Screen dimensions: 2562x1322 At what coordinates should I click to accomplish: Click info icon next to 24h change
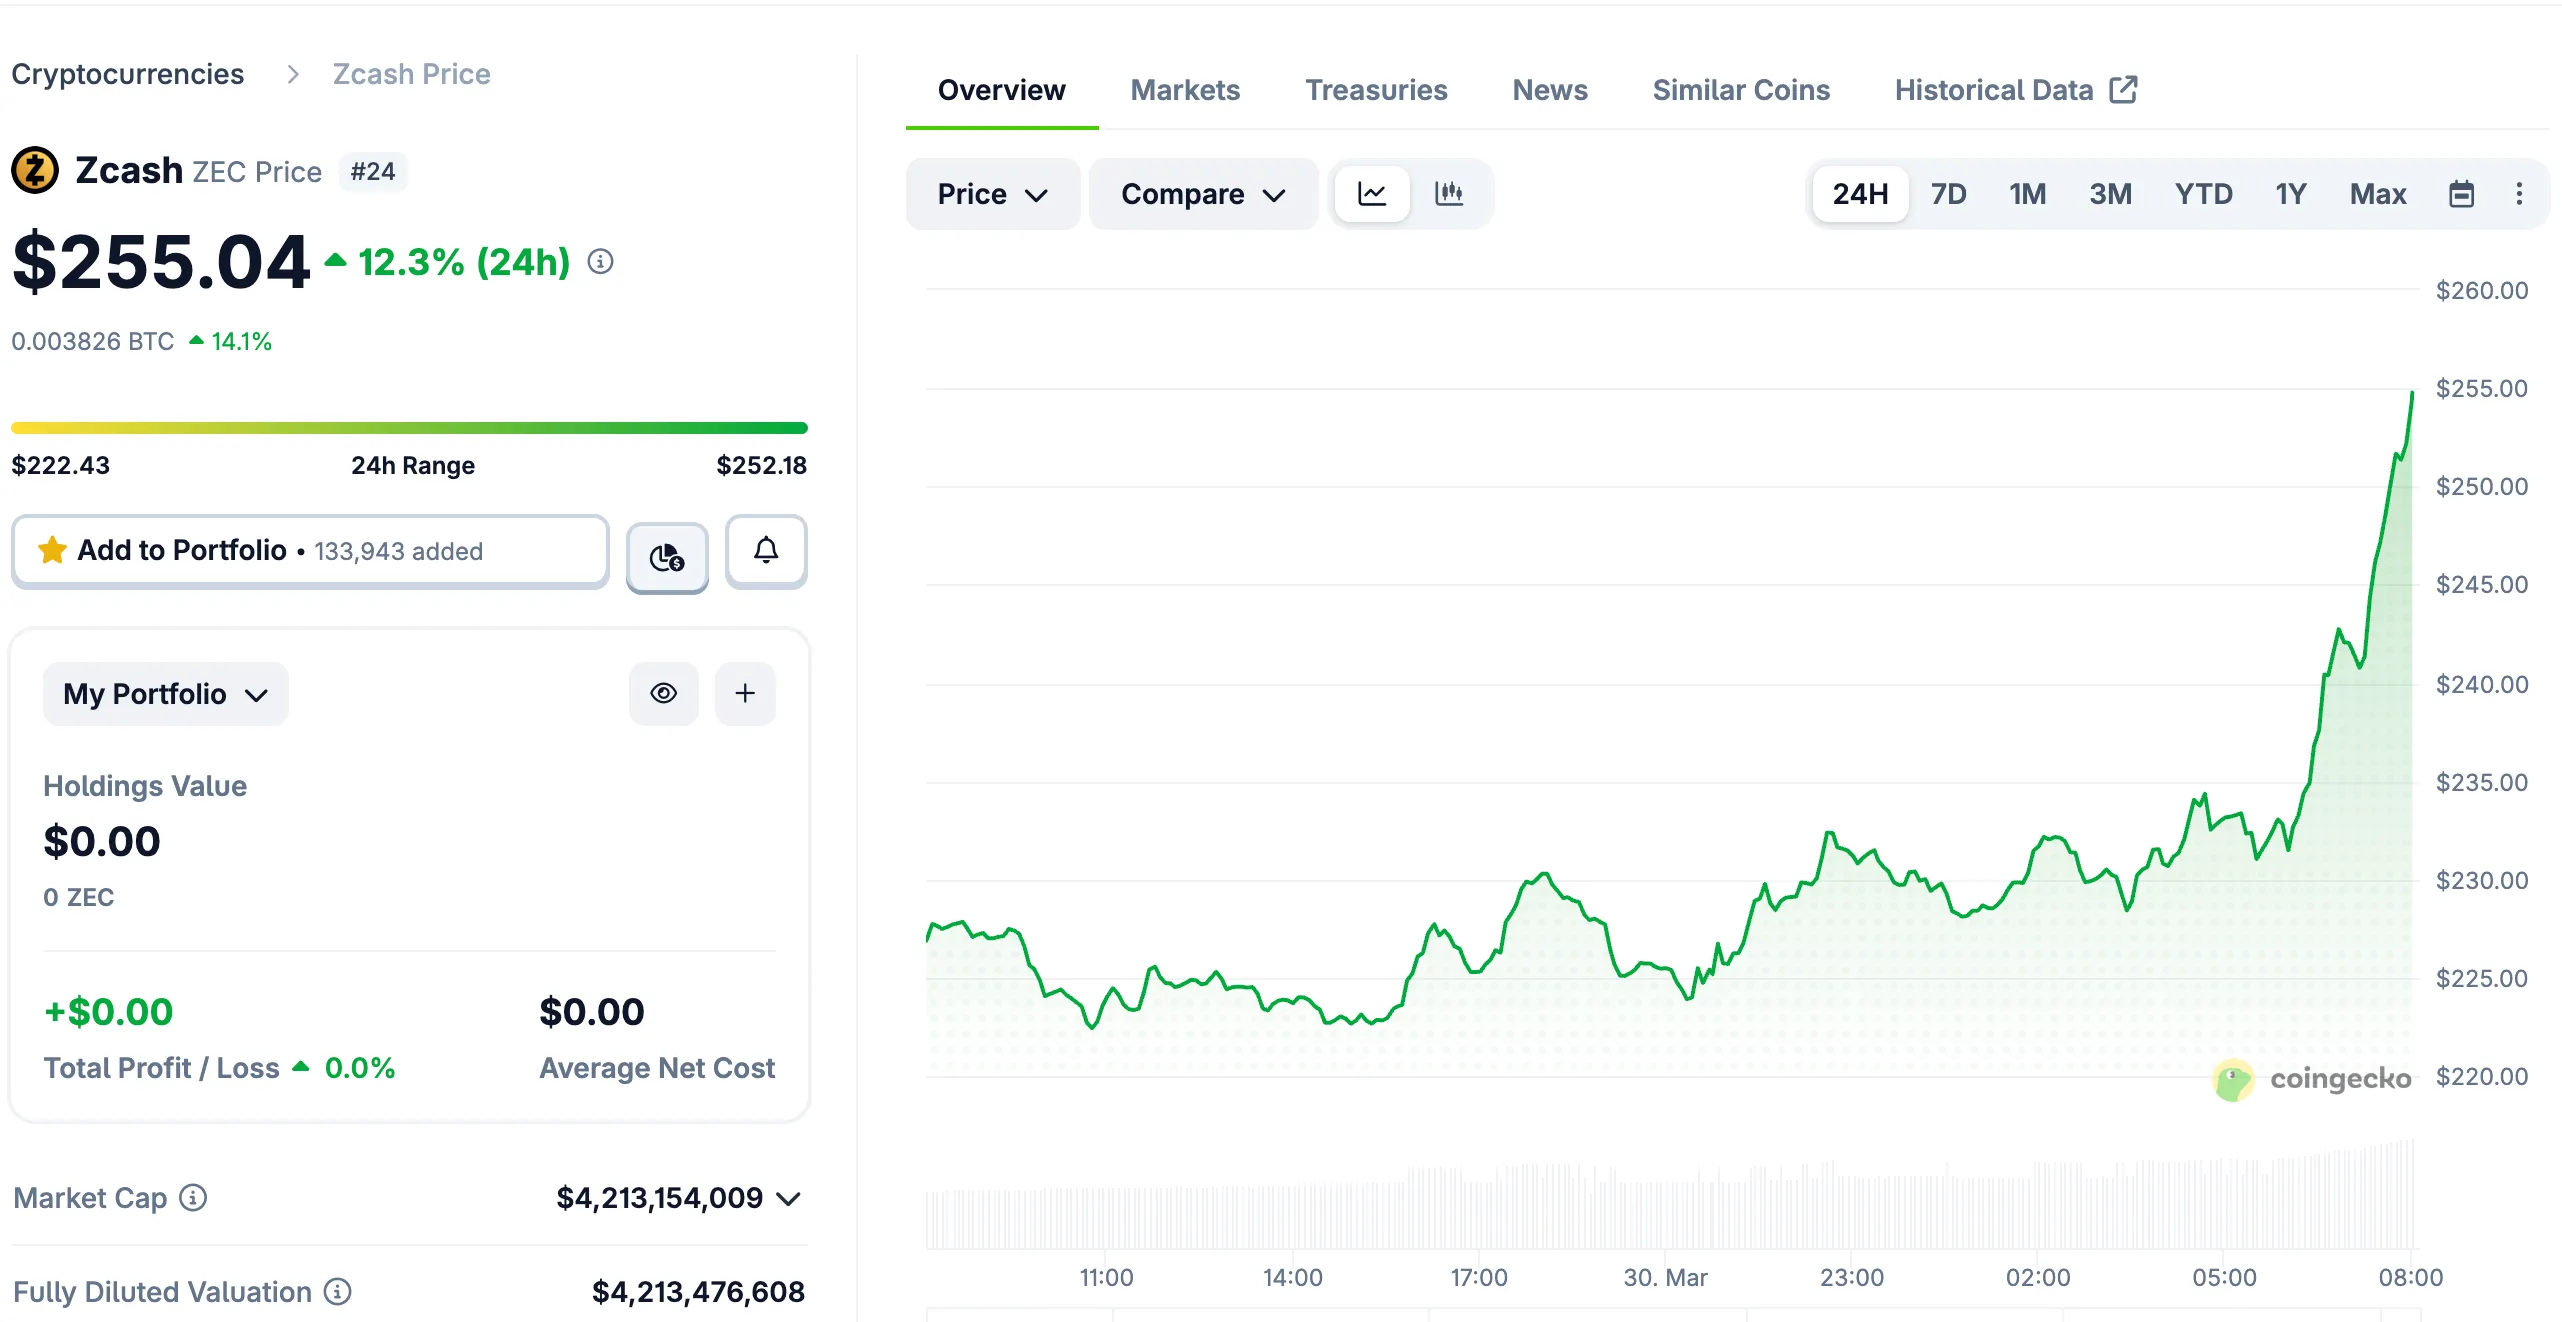click(600, 262)
